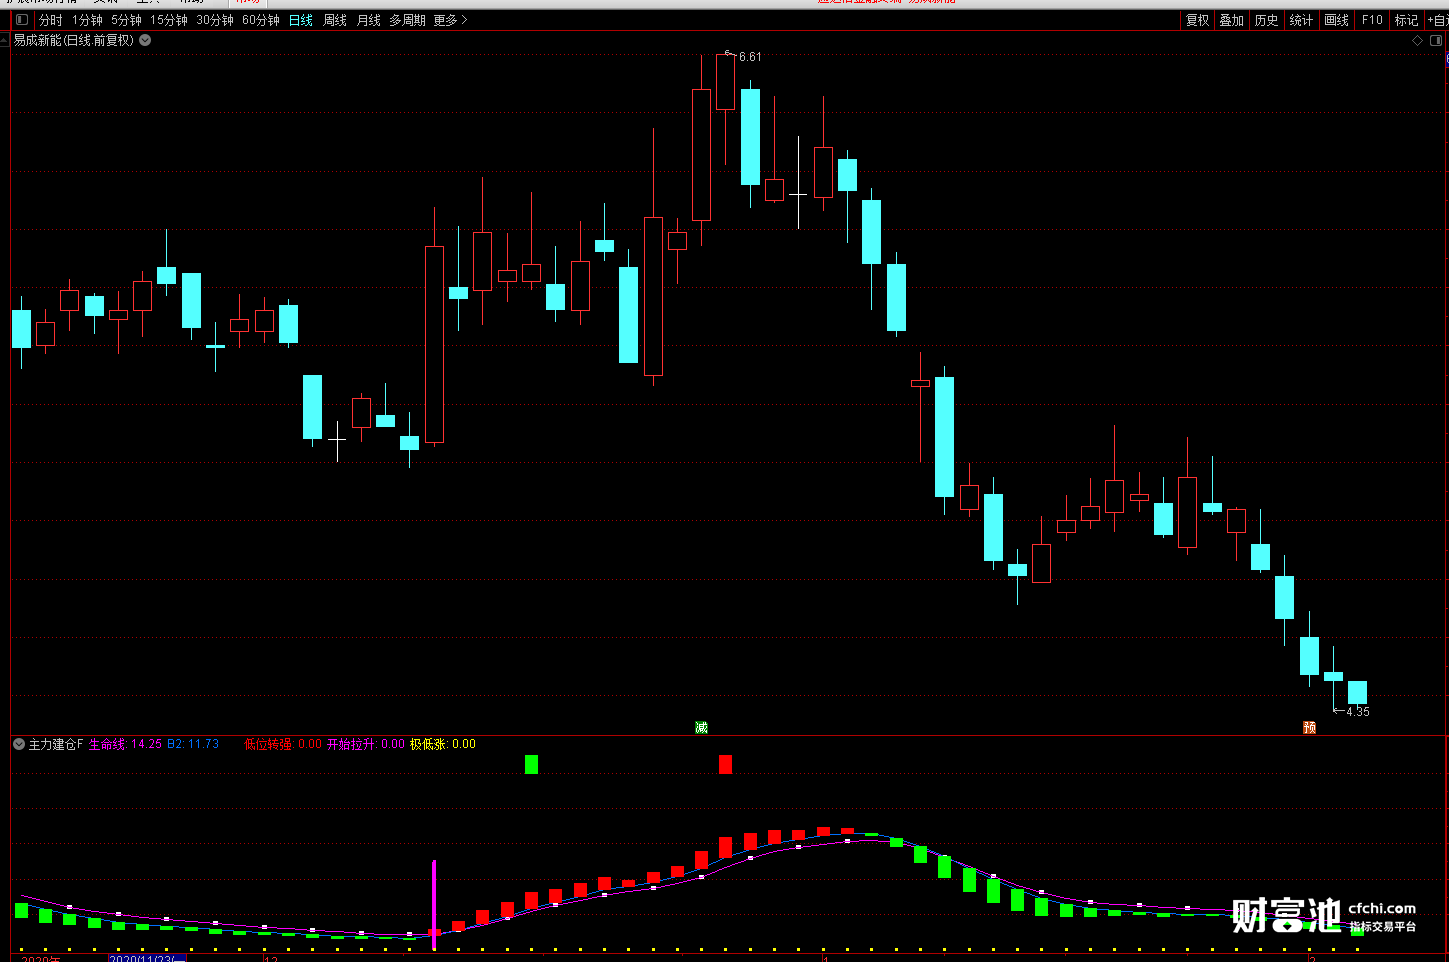Viewport: 1449px width, 962px height.
Task: Select the 6.61 high price label
Action: 750,57
